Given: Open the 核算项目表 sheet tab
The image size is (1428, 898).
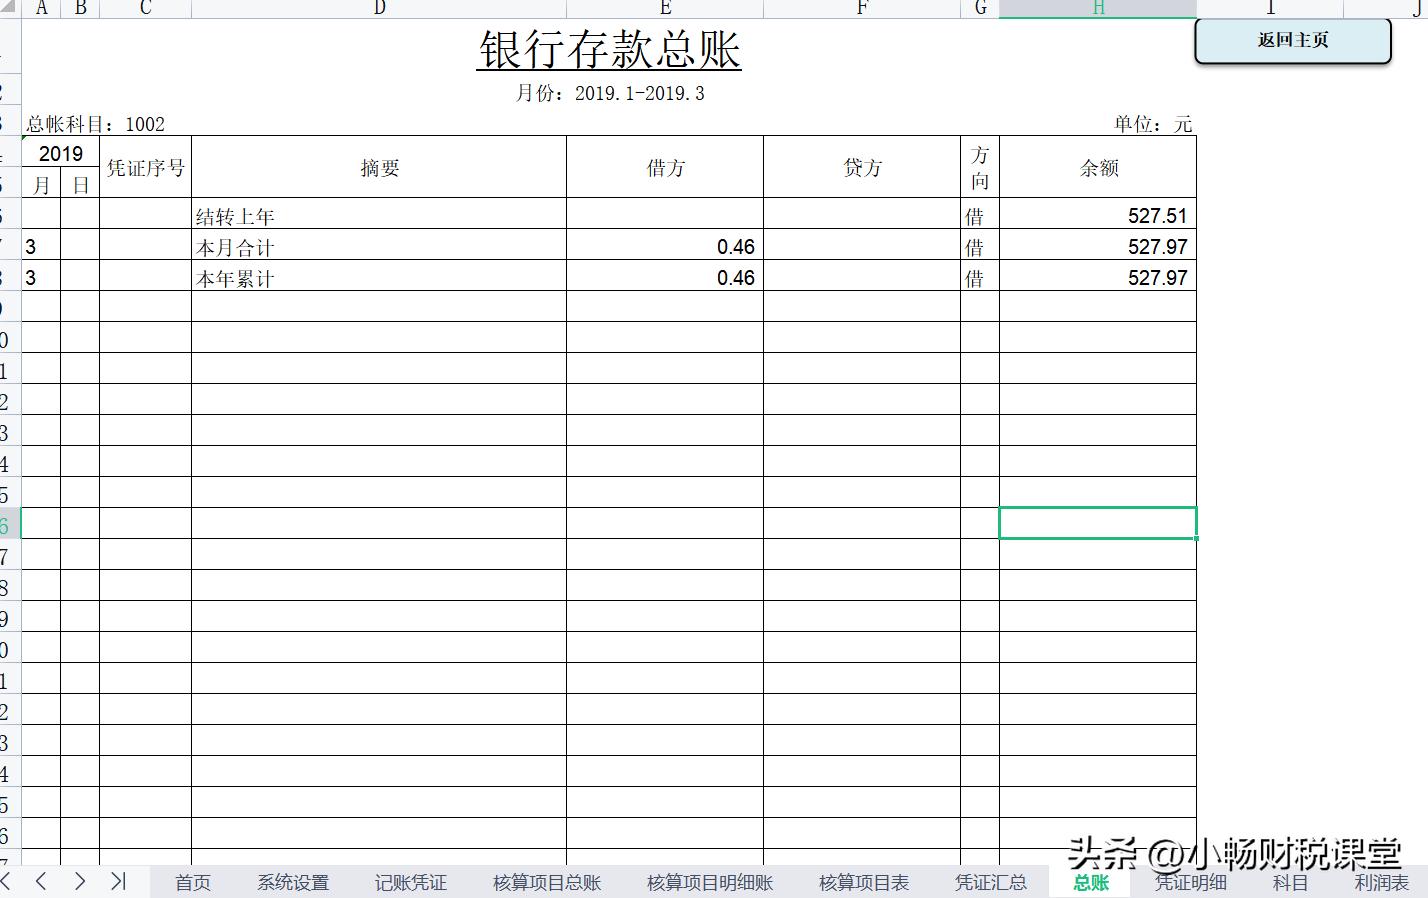Looking at the screenshot, I should click(x=863, y=882).
